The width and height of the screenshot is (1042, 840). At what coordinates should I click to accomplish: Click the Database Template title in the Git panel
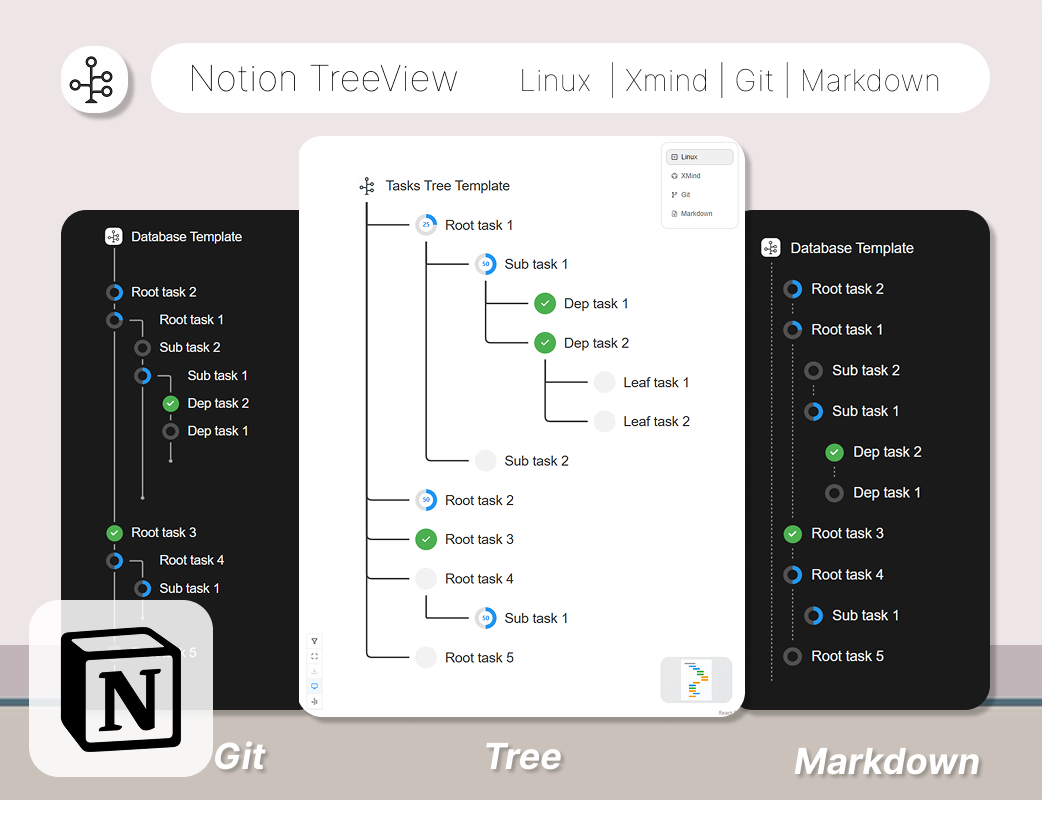pos(186,237)
